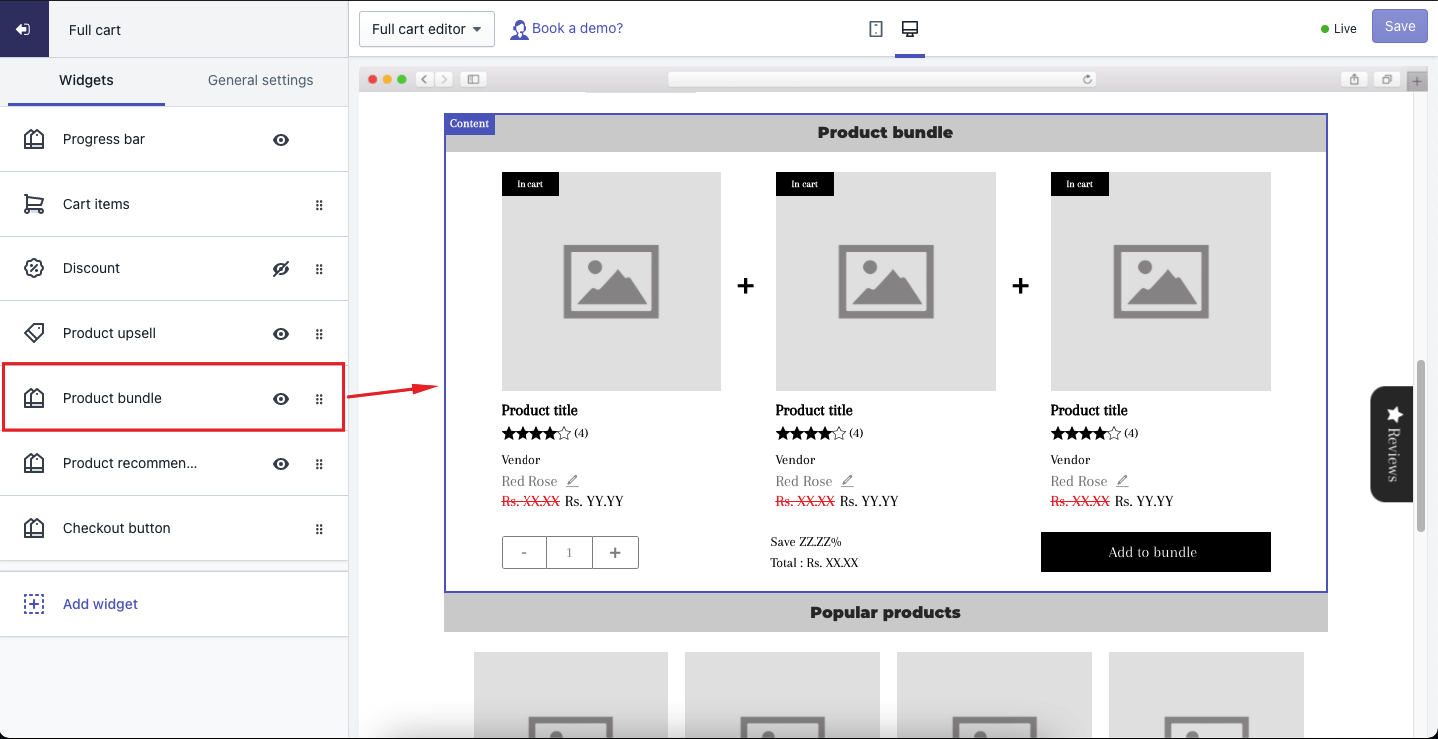
Task: Click the Checkout button widget icon
Action: pyautogui.click(x=34, y=528)
